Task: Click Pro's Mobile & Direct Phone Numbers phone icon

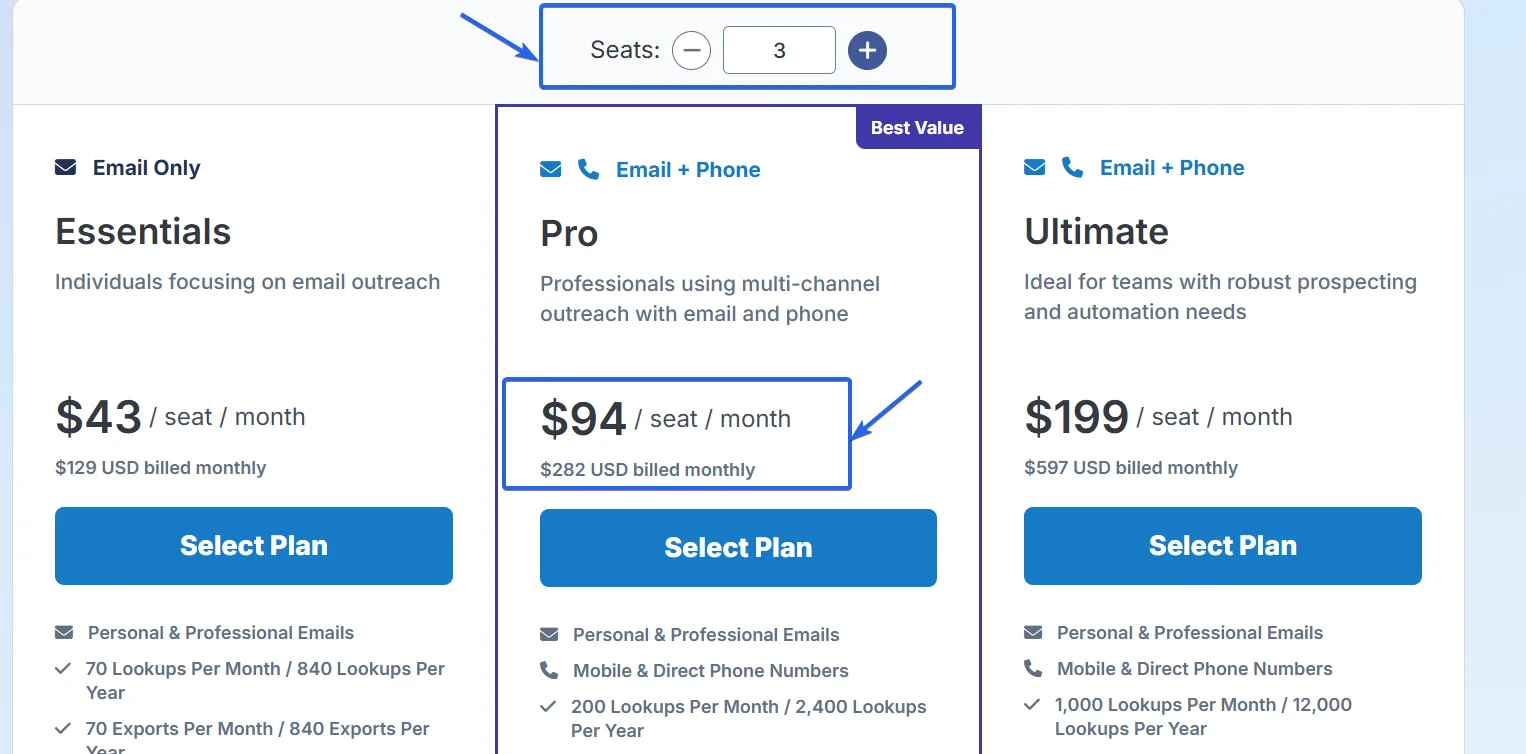Action: tap(549, 670)
